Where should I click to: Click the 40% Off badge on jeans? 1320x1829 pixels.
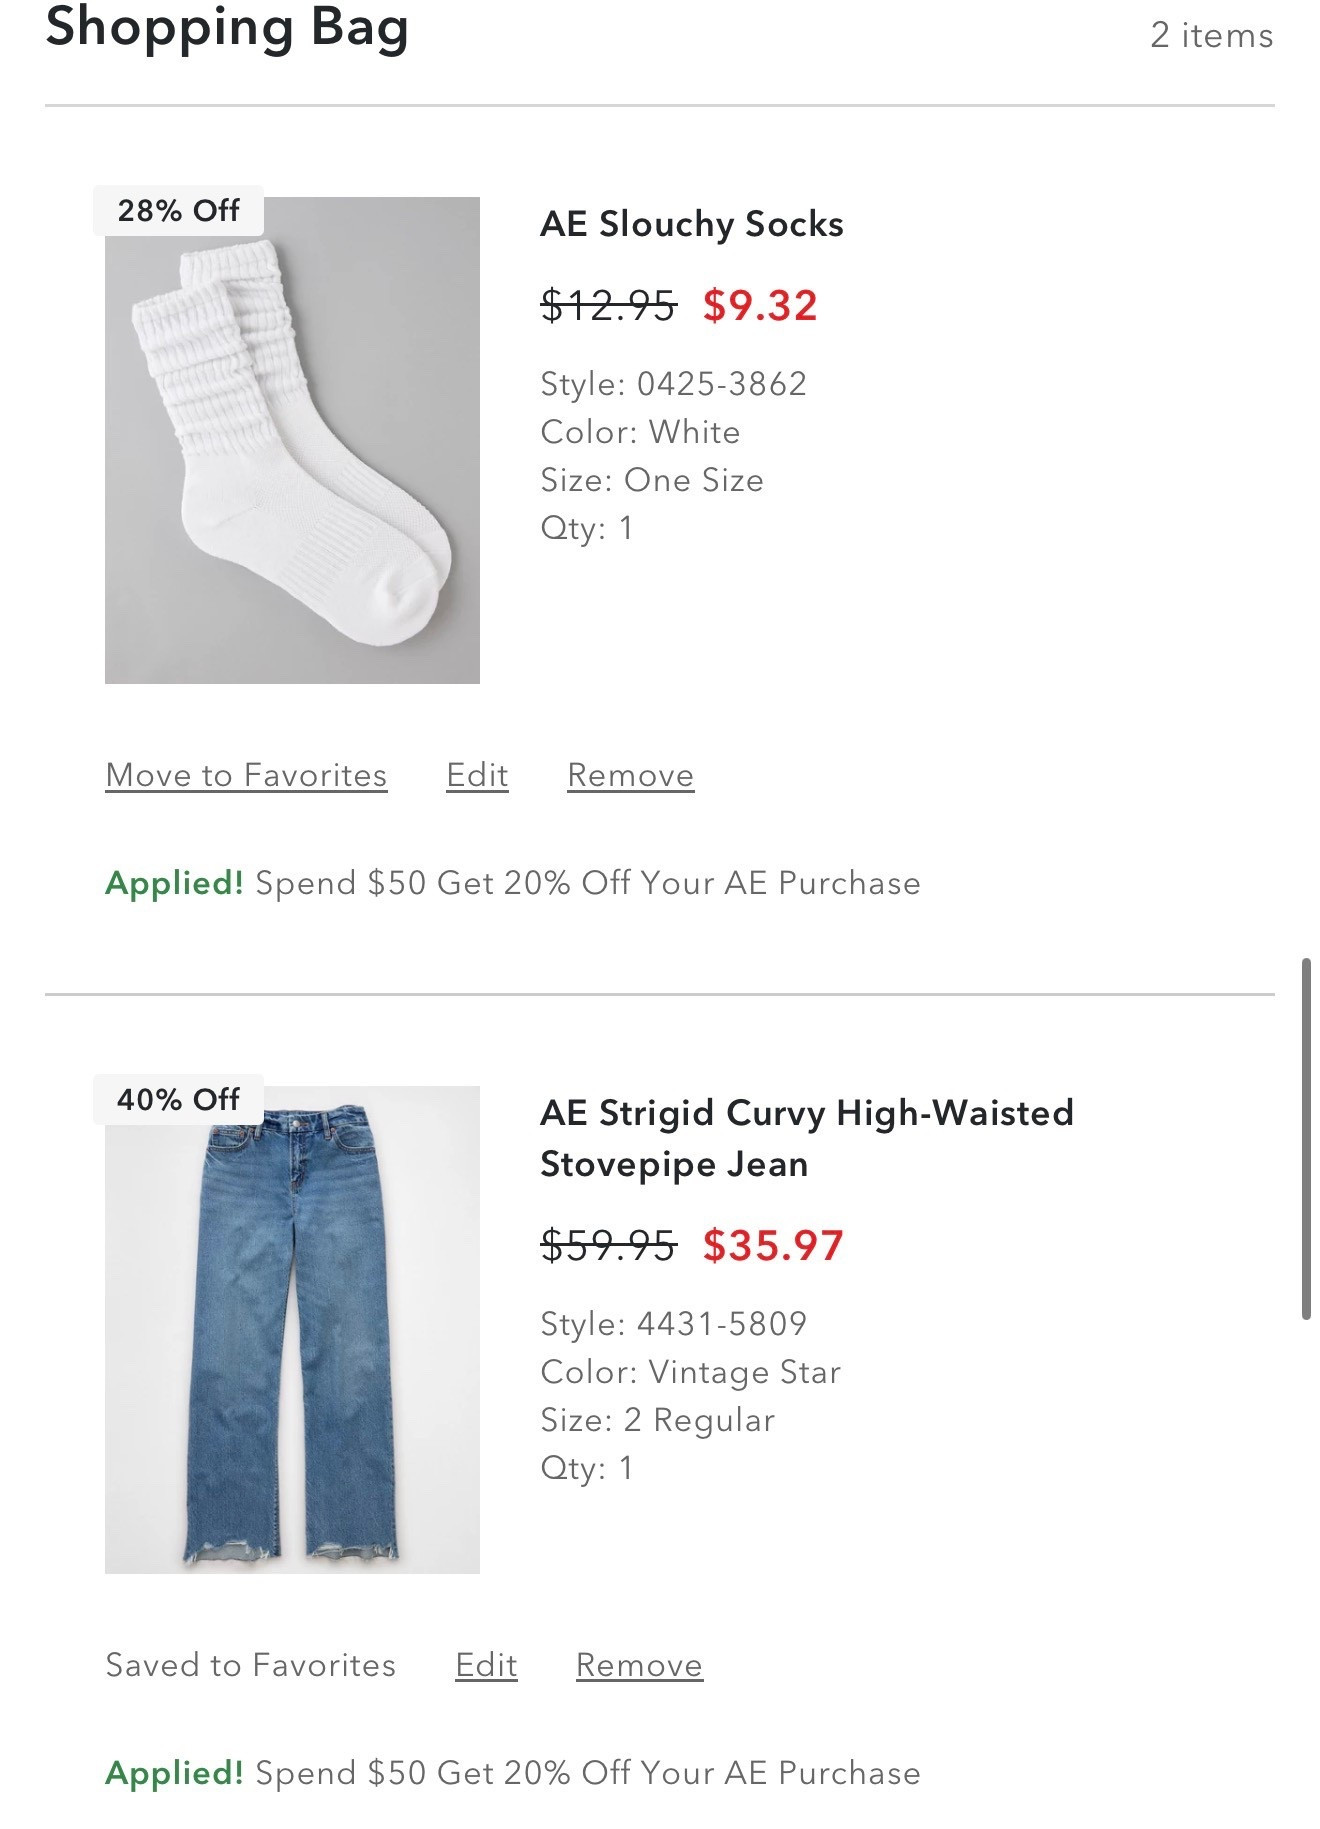(178, 1098)
